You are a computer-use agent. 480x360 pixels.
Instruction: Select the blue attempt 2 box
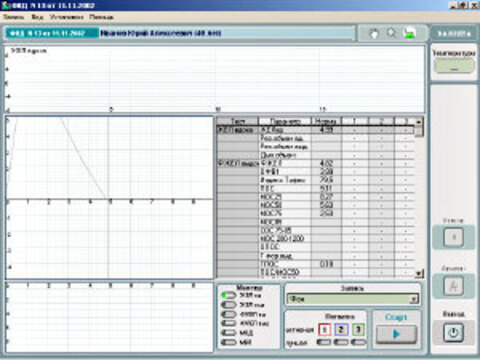point(341,330)
